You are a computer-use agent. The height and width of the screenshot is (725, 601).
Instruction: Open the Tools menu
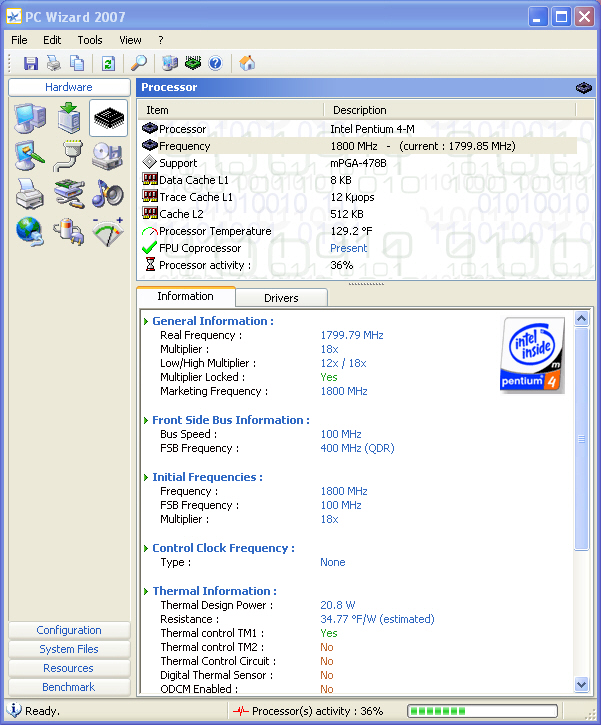(90, 40)
